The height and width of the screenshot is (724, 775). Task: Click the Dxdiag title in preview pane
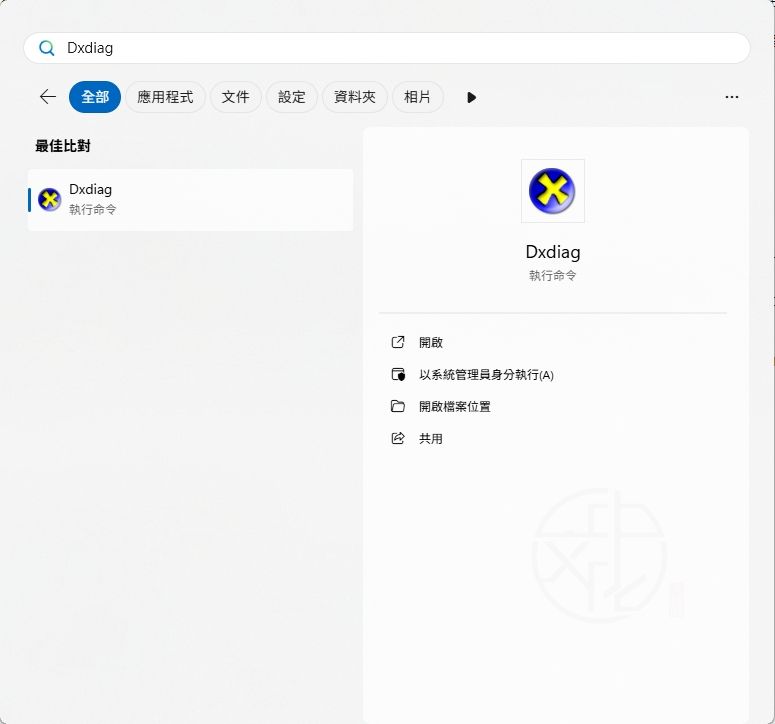point(553,253)
